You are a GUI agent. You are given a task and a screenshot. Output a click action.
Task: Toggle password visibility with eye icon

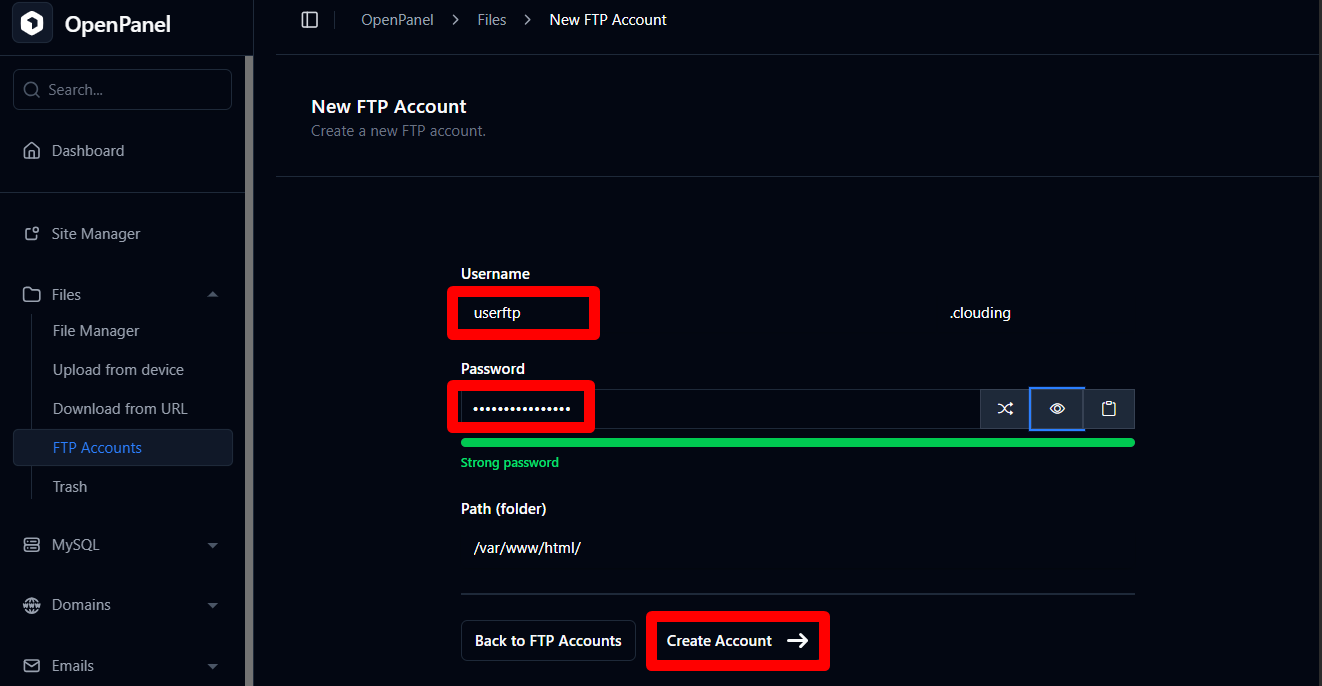1057,409
